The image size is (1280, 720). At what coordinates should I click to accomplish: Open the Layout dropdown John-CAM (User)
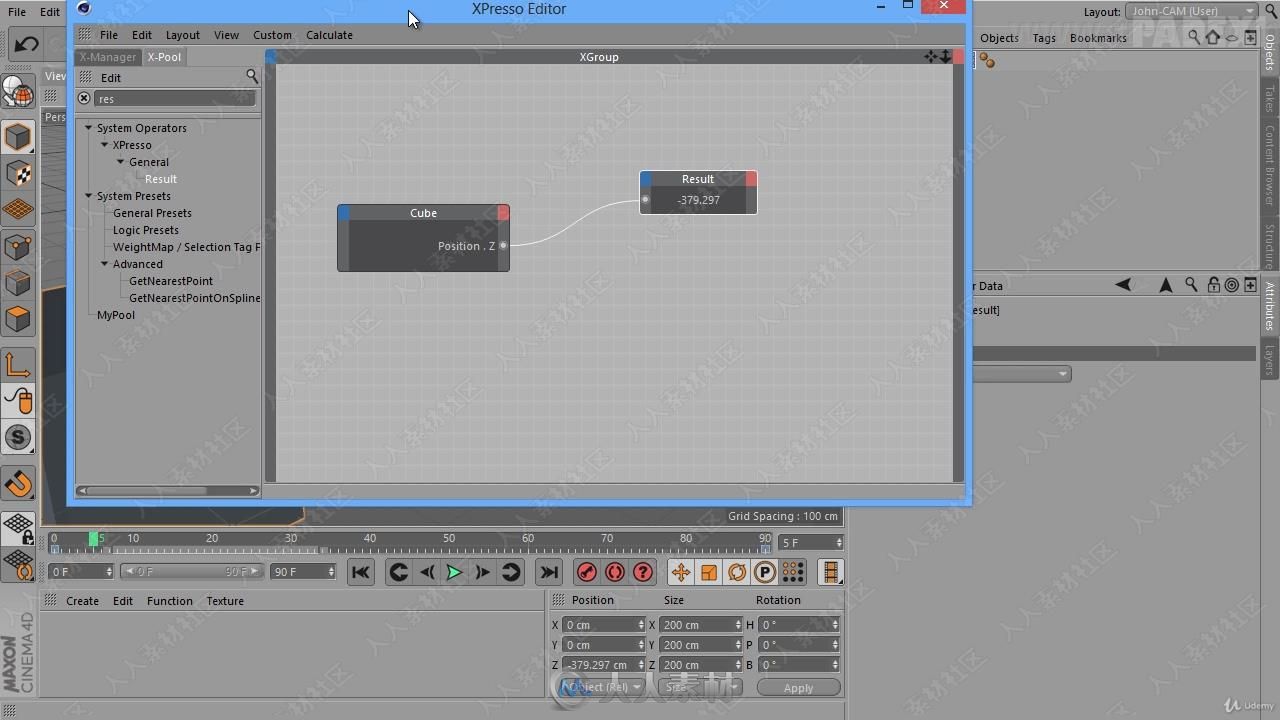coord(1192,11)
